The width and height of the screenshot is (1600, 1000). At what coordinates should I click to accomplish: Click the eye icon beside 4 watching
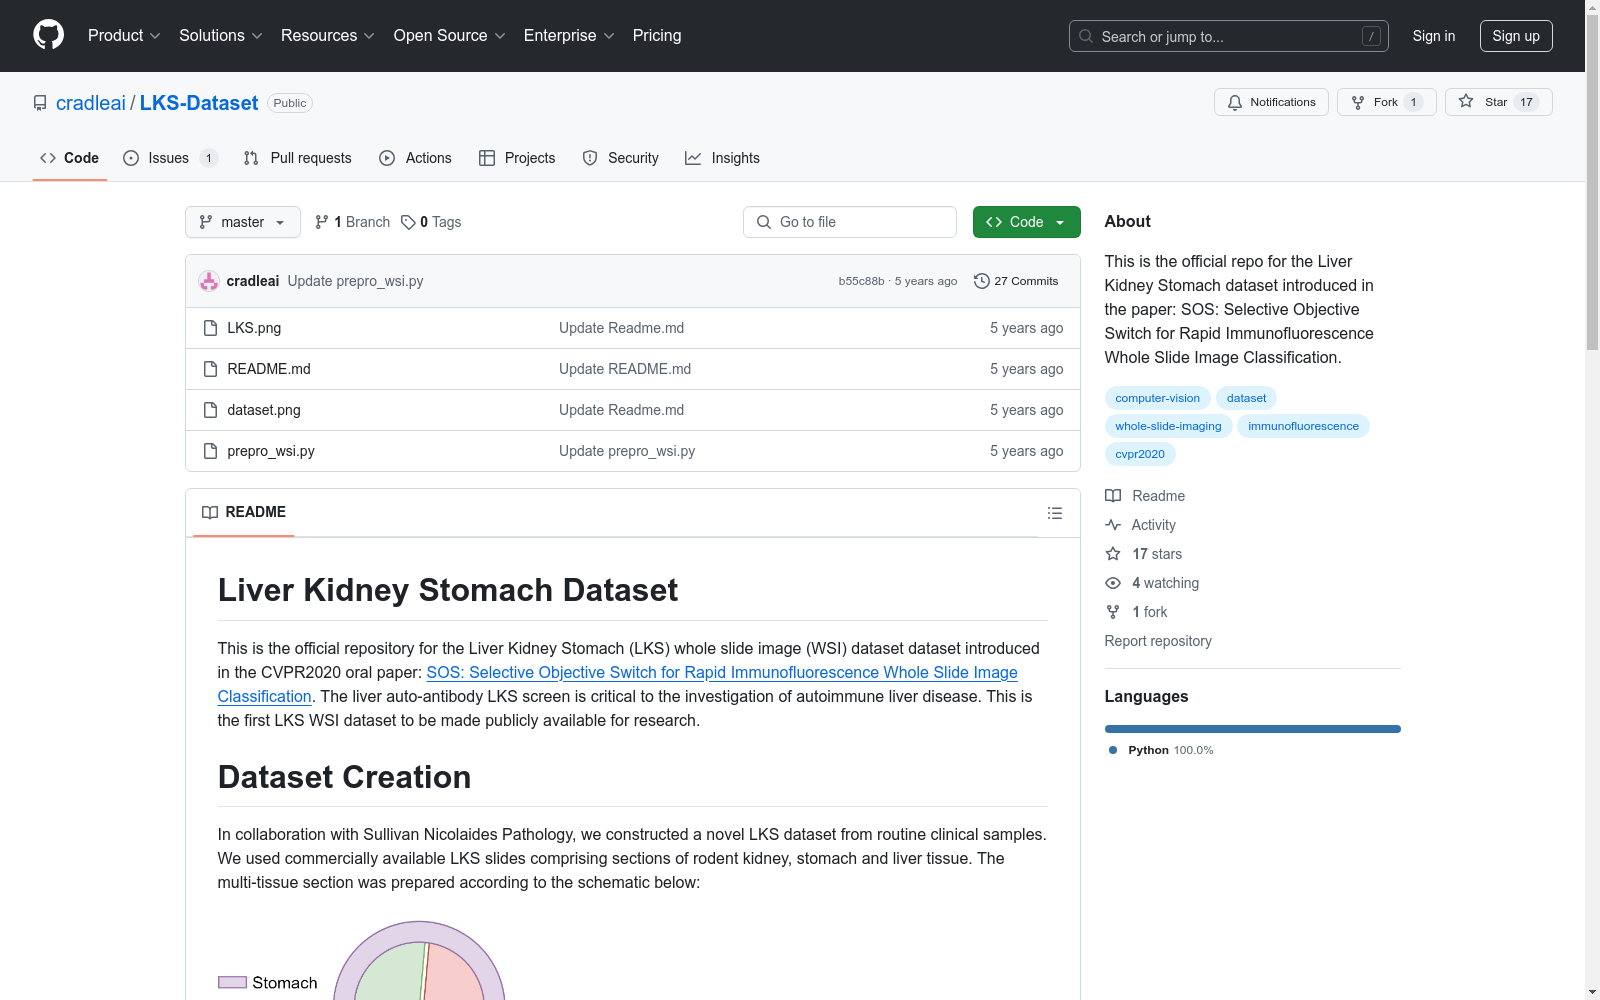click(1113, 583)
